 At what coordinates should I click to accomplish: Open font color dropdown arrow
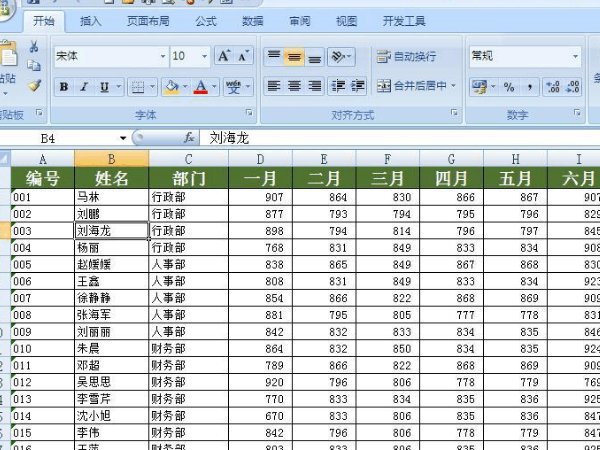[x=214, y=87]
